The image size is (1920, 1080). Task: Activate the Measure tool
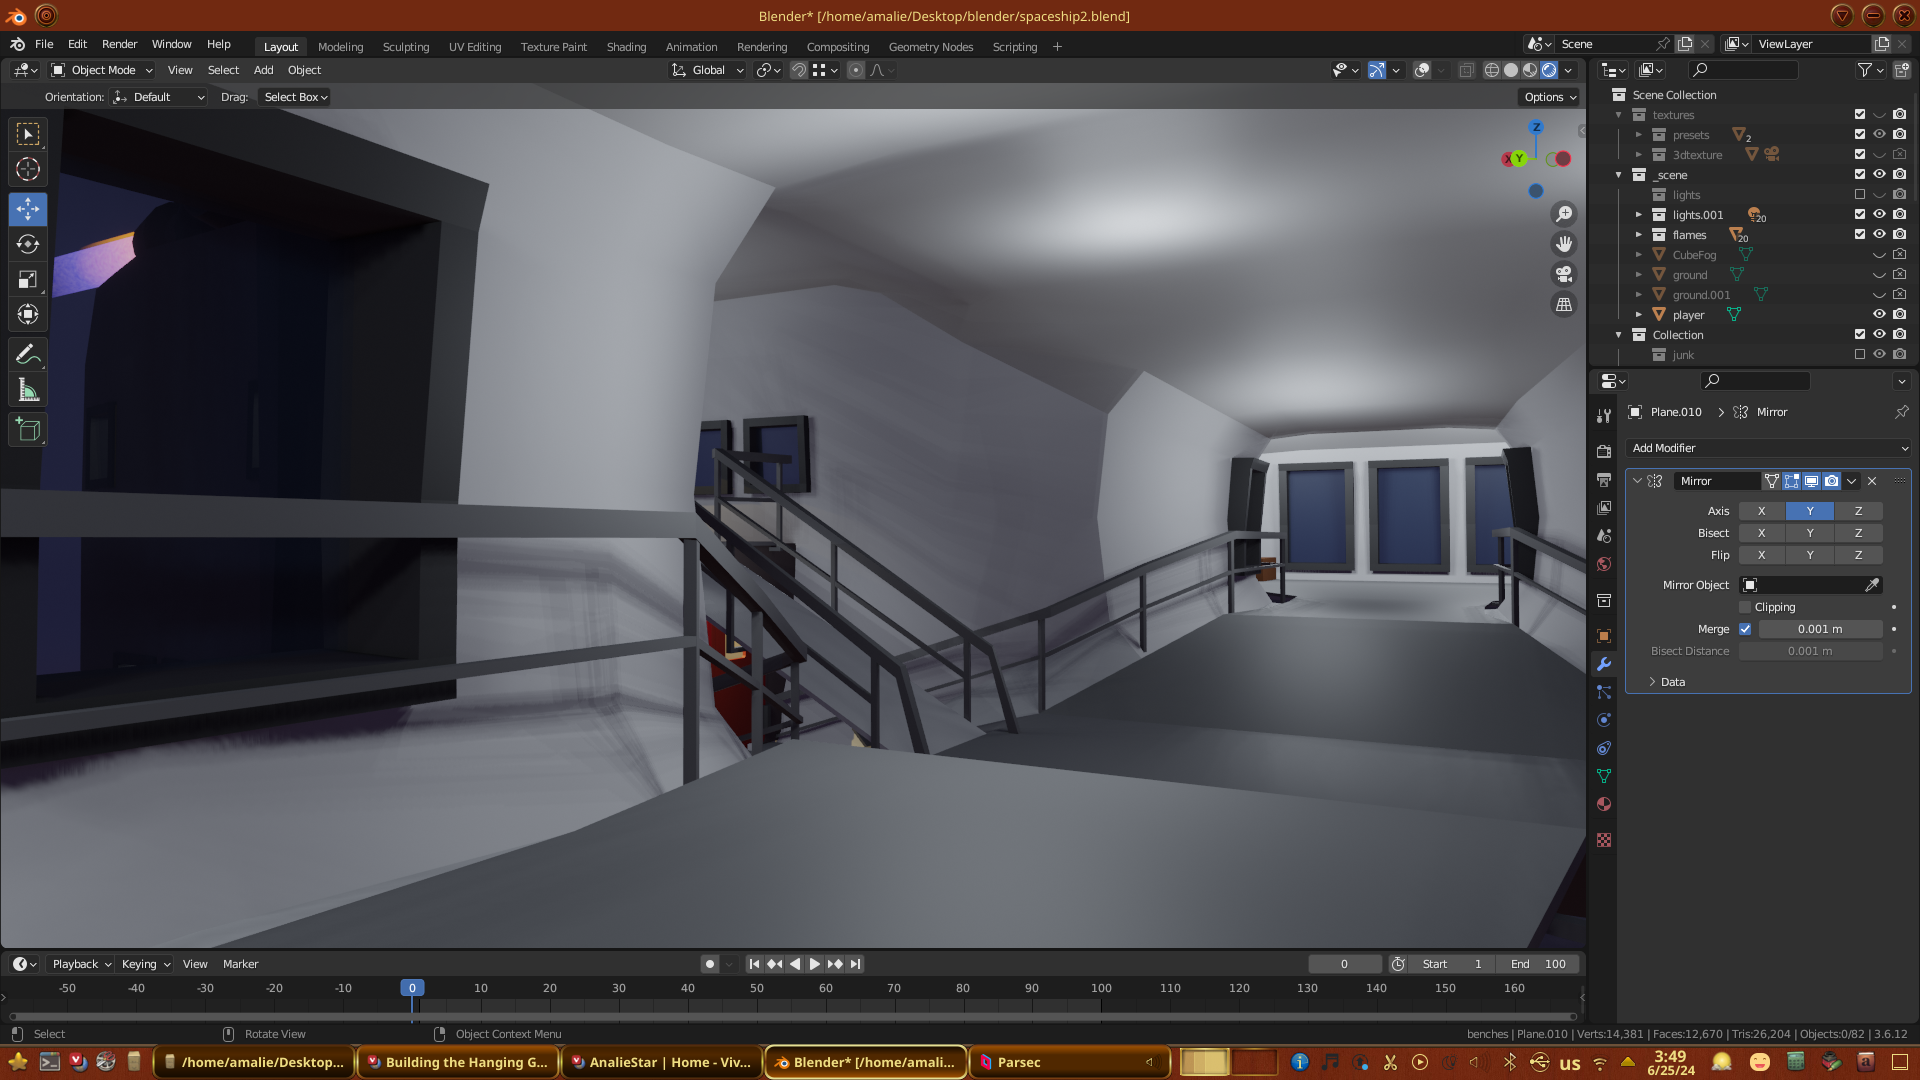pos(28,391)
